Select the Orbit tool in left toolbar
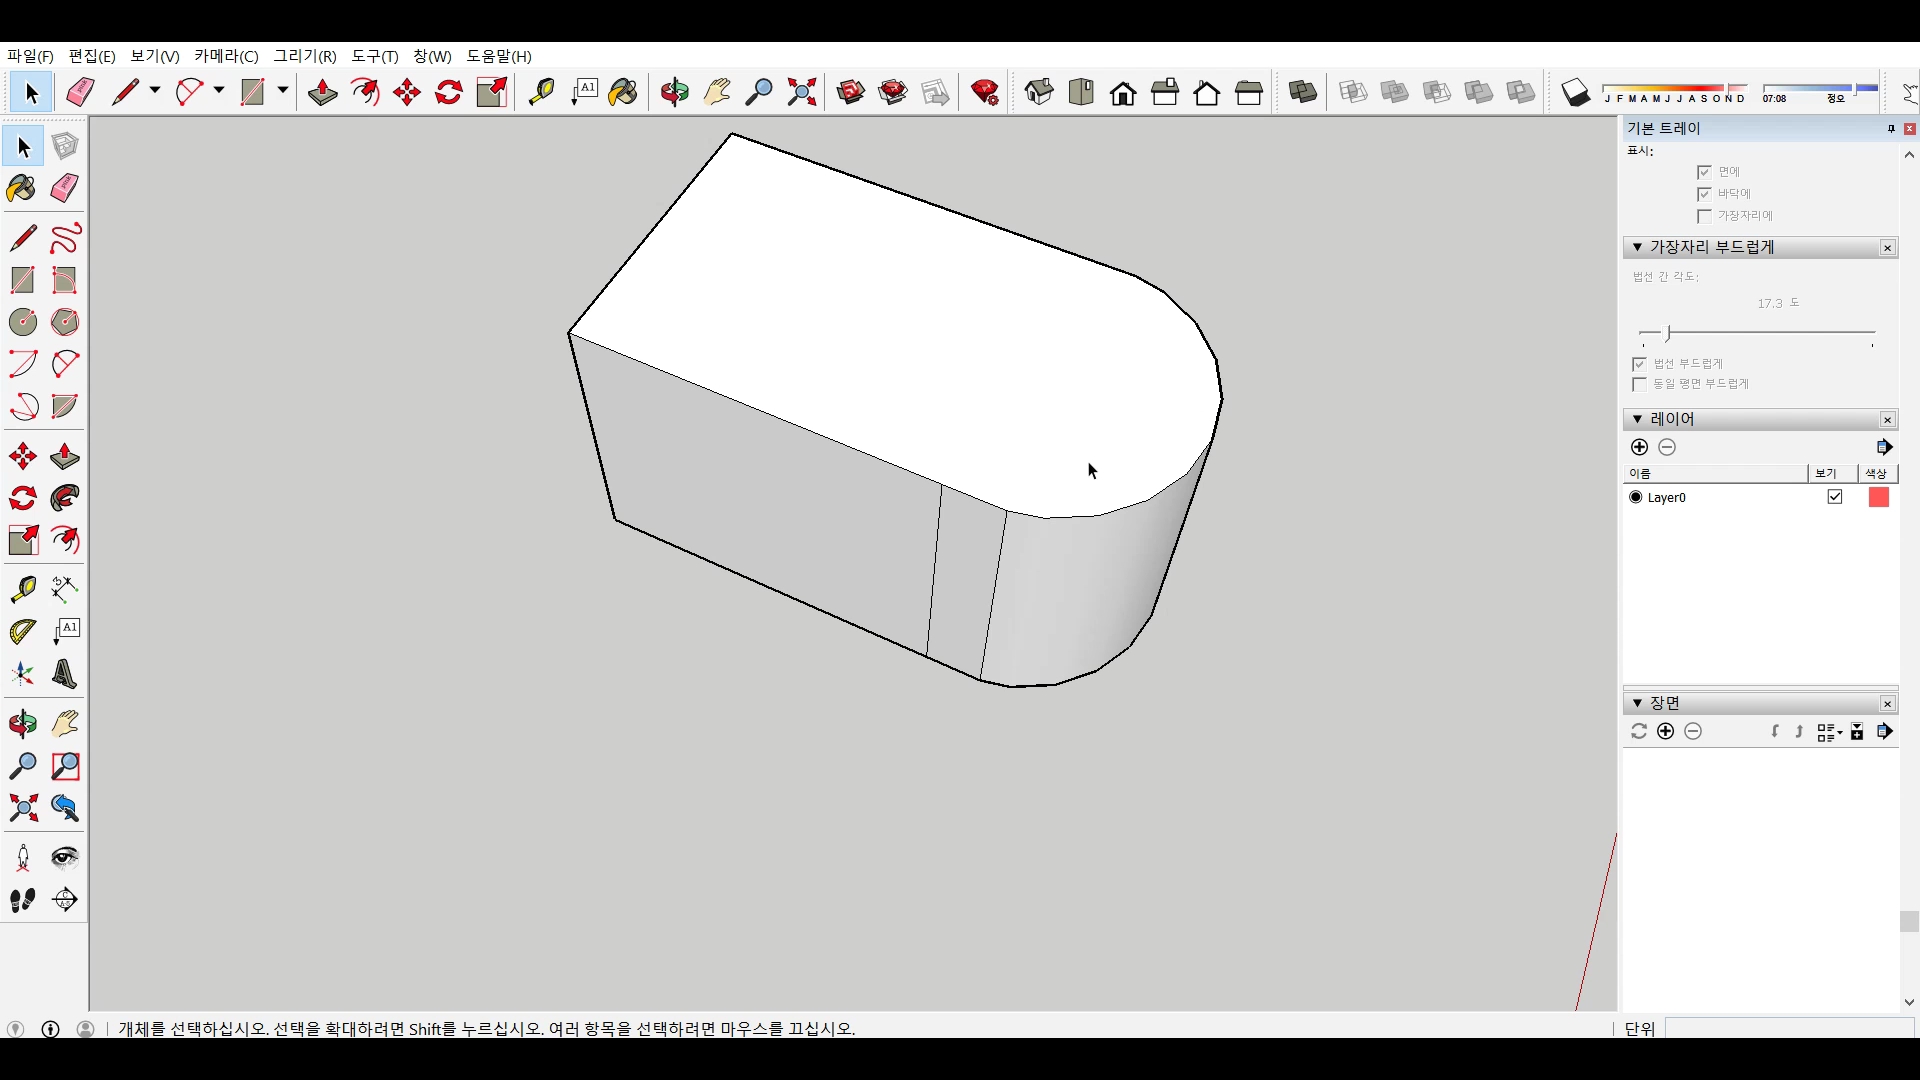 click(22, 724)
